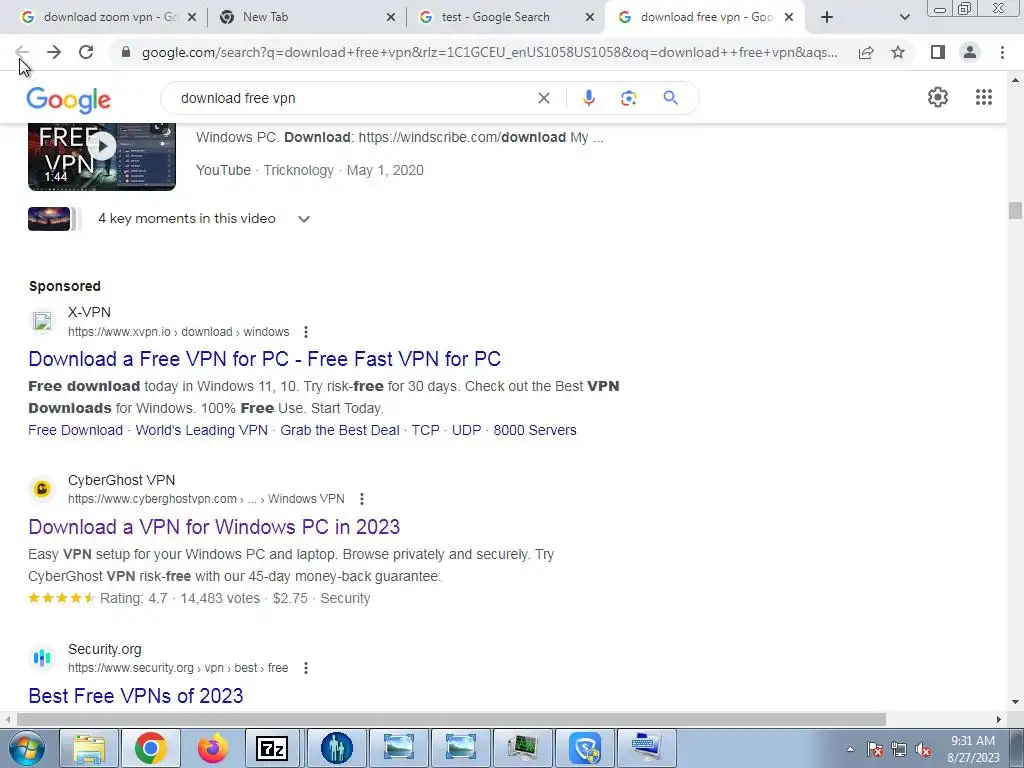This screenshot has width=1024, height=768.
Task: Open 7-Zip from the taskbar
Action: [272, 748]
